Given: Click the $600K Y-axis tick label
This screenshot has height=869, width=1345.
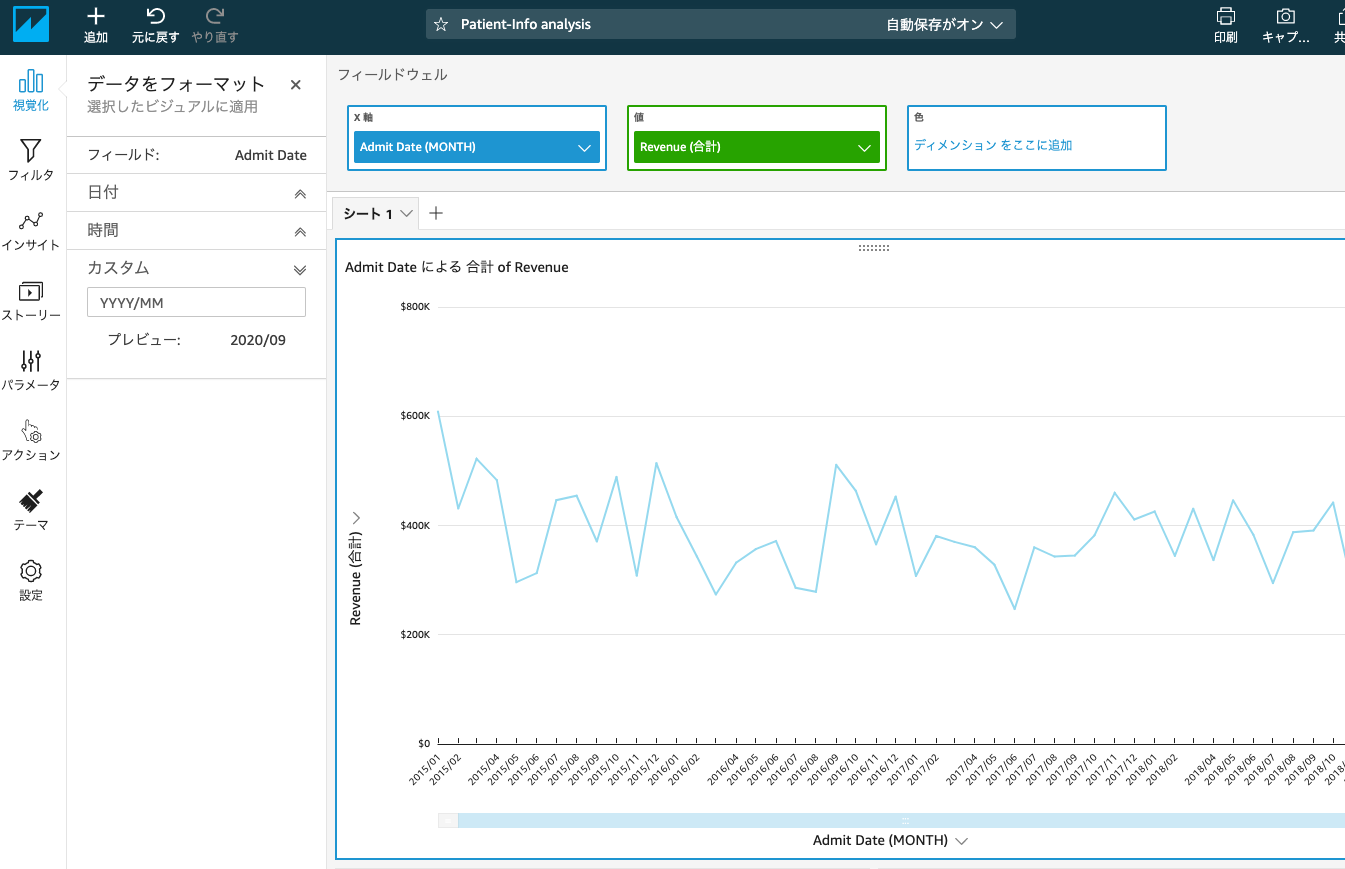Looking at the screenshot, I should [x=417, y=415].
